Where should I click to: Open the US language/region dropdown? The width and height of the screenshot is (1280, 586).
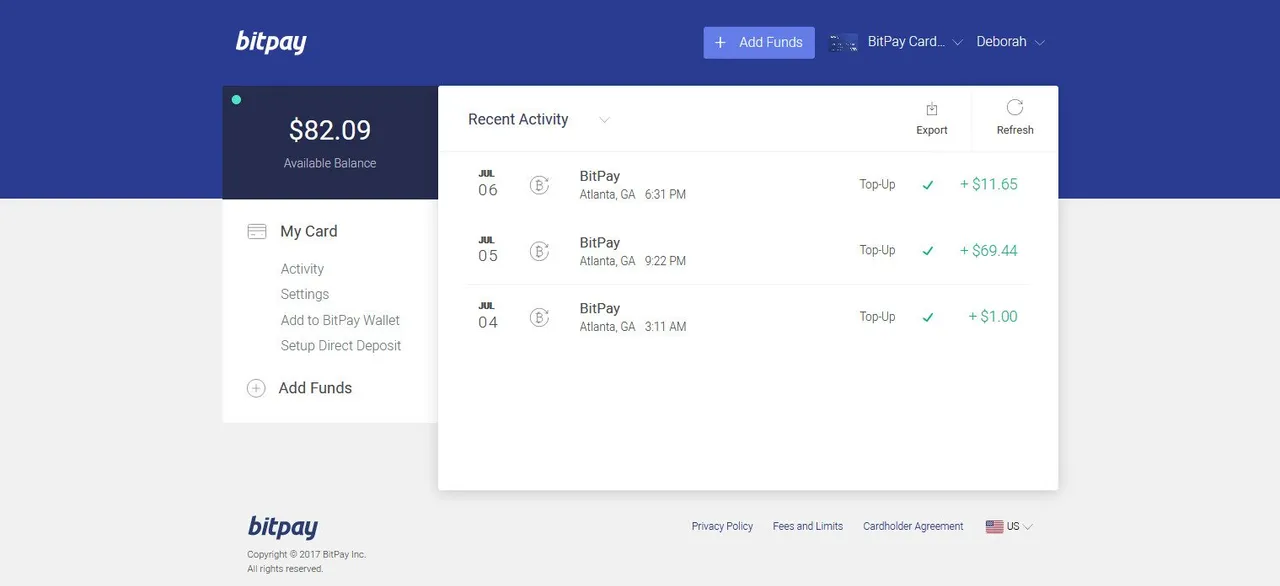1010,526
